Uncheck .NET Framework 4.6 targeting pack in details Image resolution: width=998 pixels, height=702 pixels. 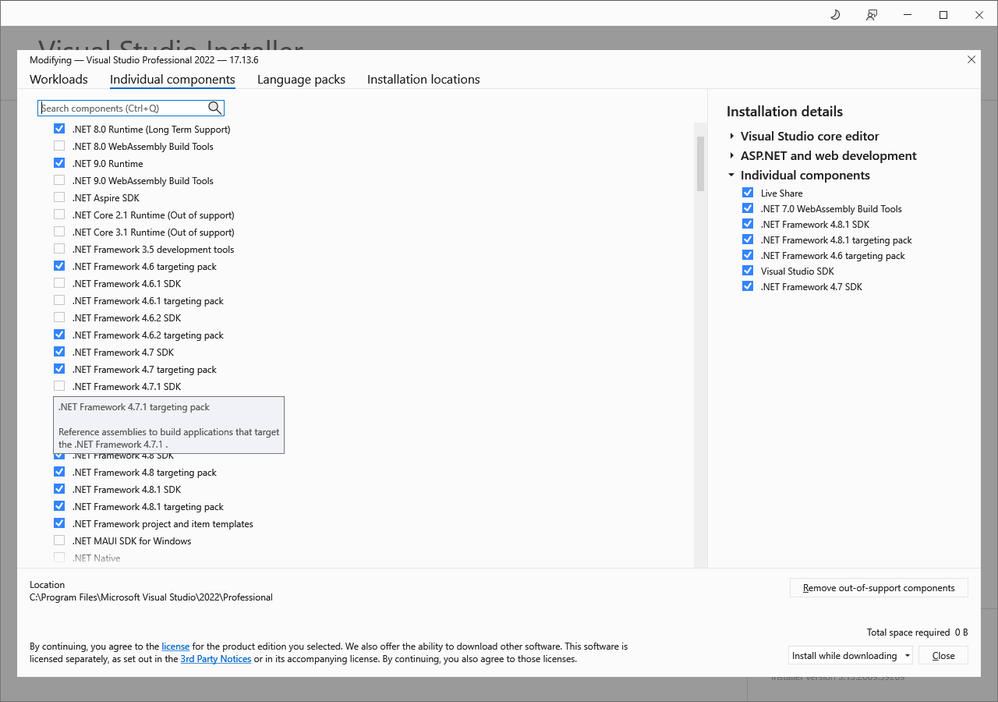[748, 255]
